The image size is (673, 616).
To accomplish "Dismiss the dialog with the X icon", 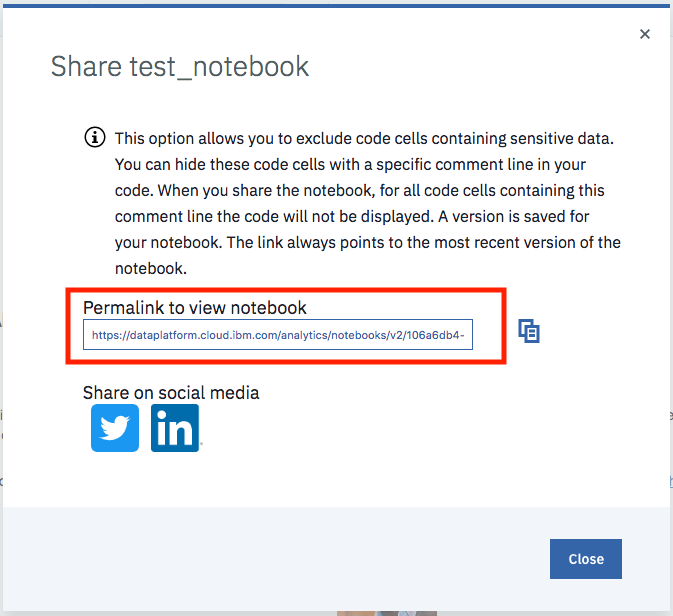I will [x=645, y=34].
